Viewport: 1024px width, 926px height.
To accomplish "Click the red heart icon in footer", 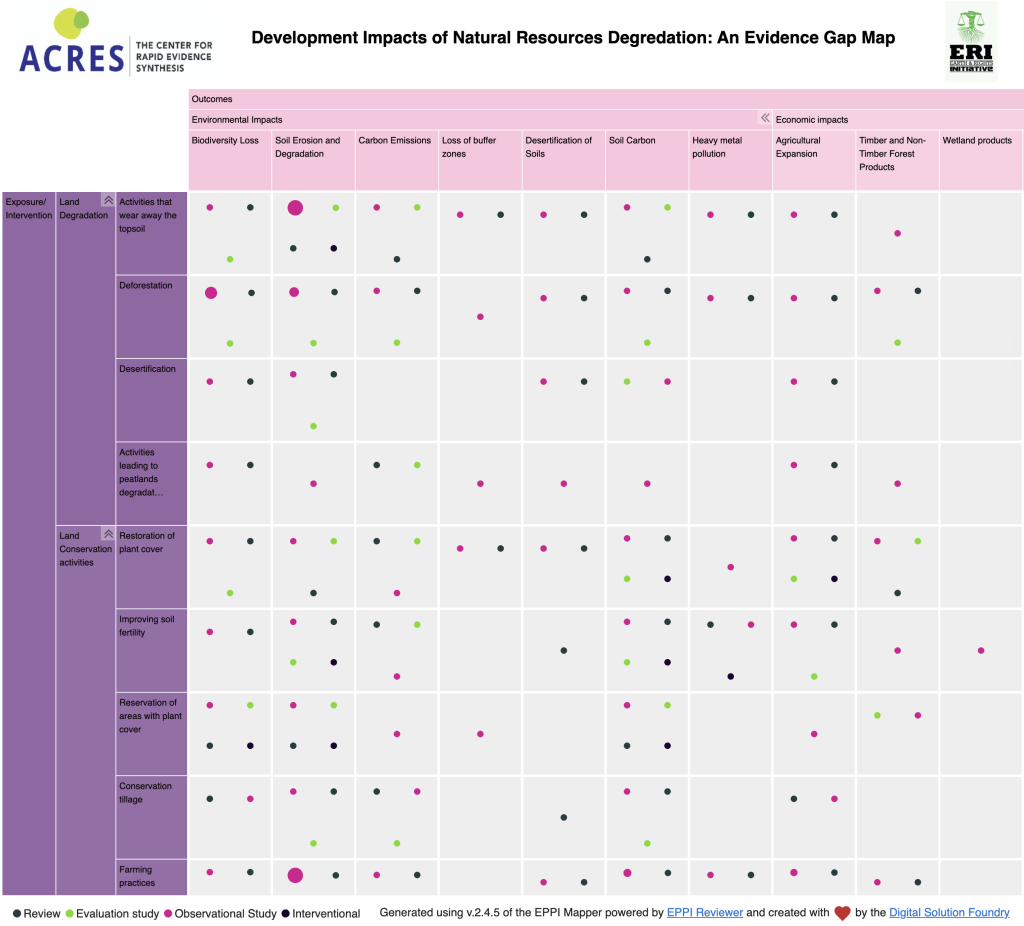I will [842, 912].
